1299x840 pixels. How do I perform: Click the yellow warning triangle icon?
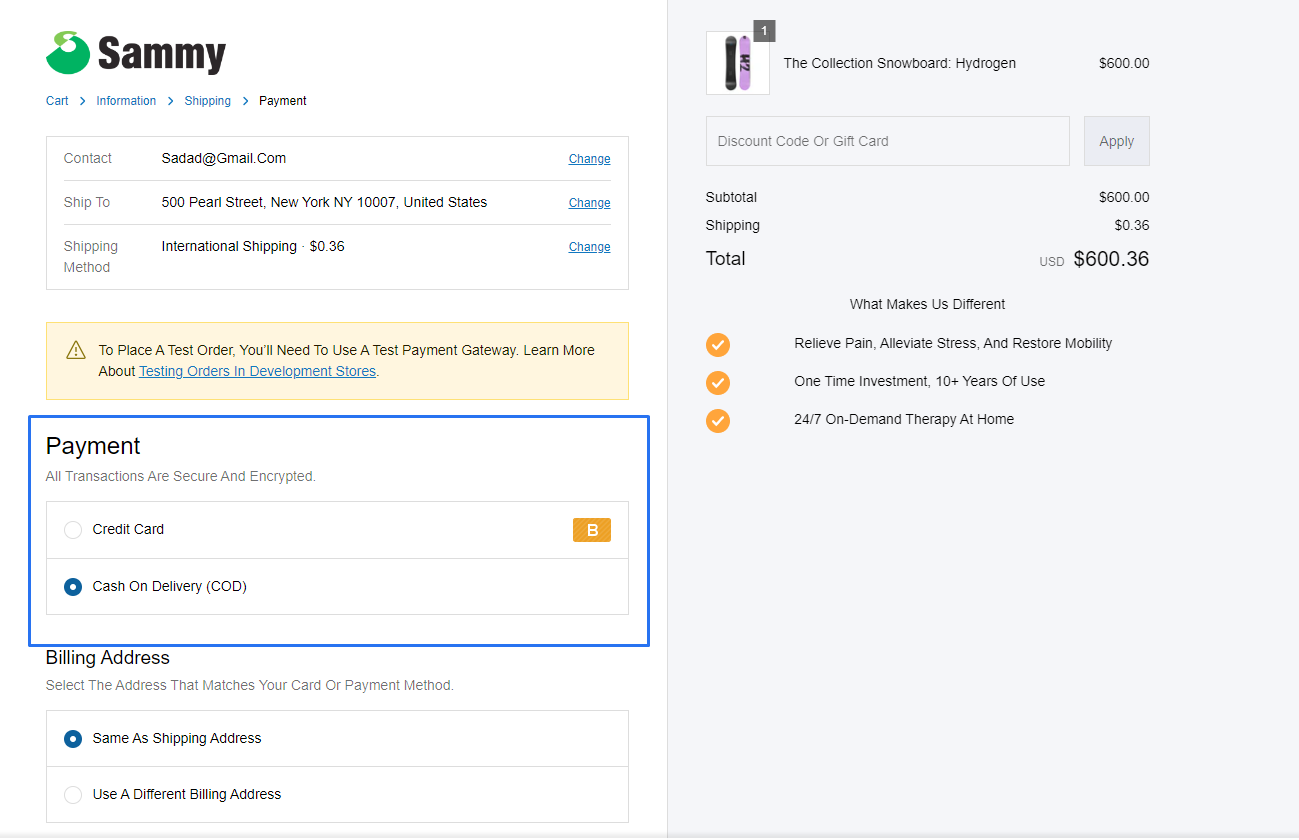[75, 351]
